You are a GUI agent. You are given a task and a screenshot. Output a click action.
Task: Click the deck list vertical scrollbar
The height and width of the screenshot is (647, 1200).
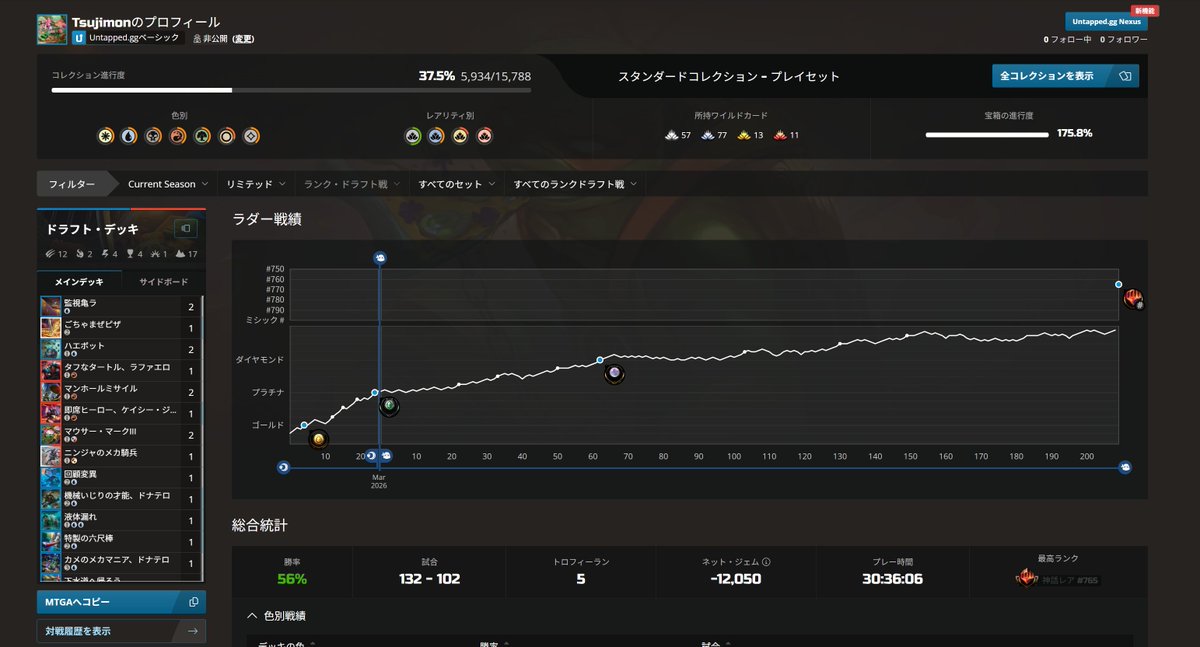203,437
